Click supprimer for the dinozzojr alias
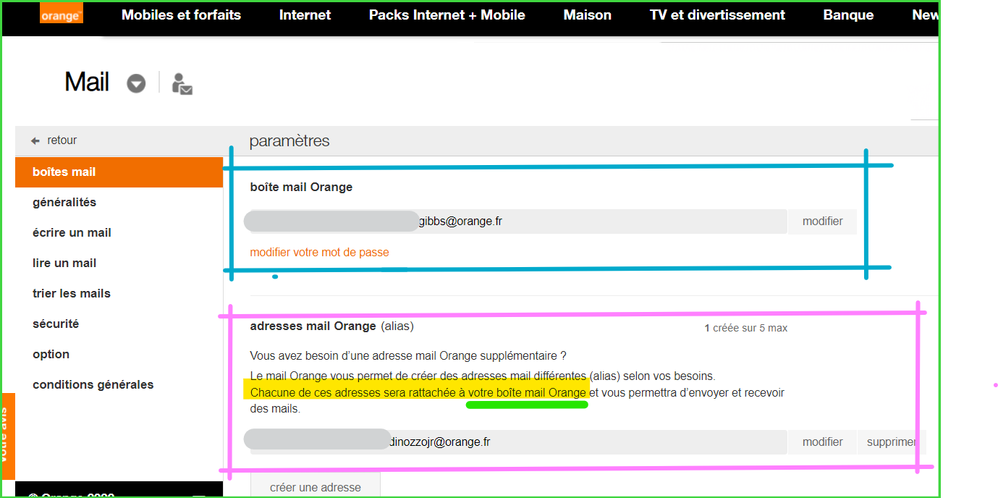This screenshot has height=498, width=998. (x=890, y=442)
